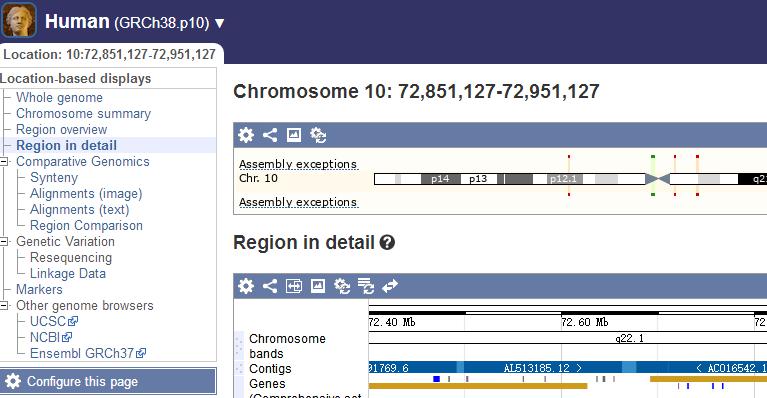
Task: Open configure gear in chromosome panel toolbar
Action: coord(246,134)
